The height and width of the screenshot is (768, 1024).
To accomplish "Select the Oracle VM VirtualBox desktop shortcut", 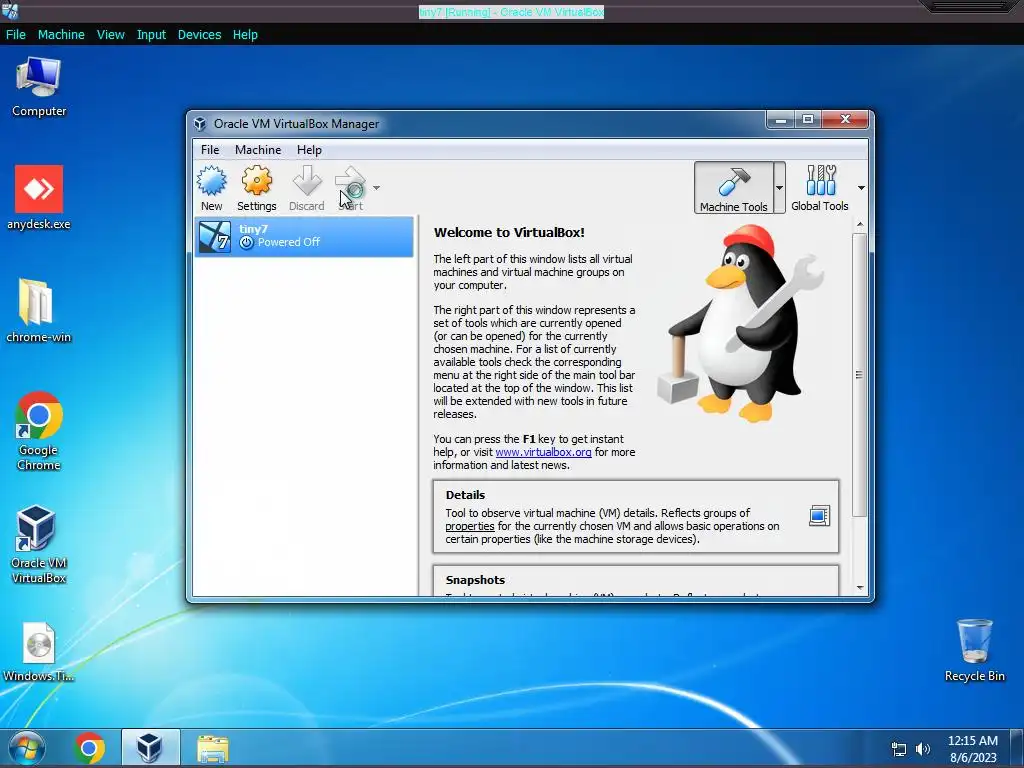I will (39, 544).
